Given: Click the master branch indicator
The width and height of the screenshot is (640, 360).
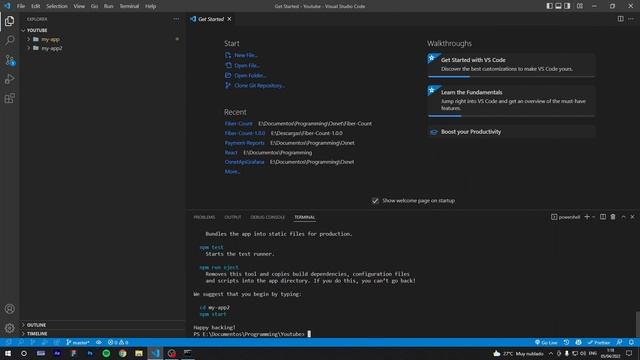Looking at the screenshot, I should [78, 342].
